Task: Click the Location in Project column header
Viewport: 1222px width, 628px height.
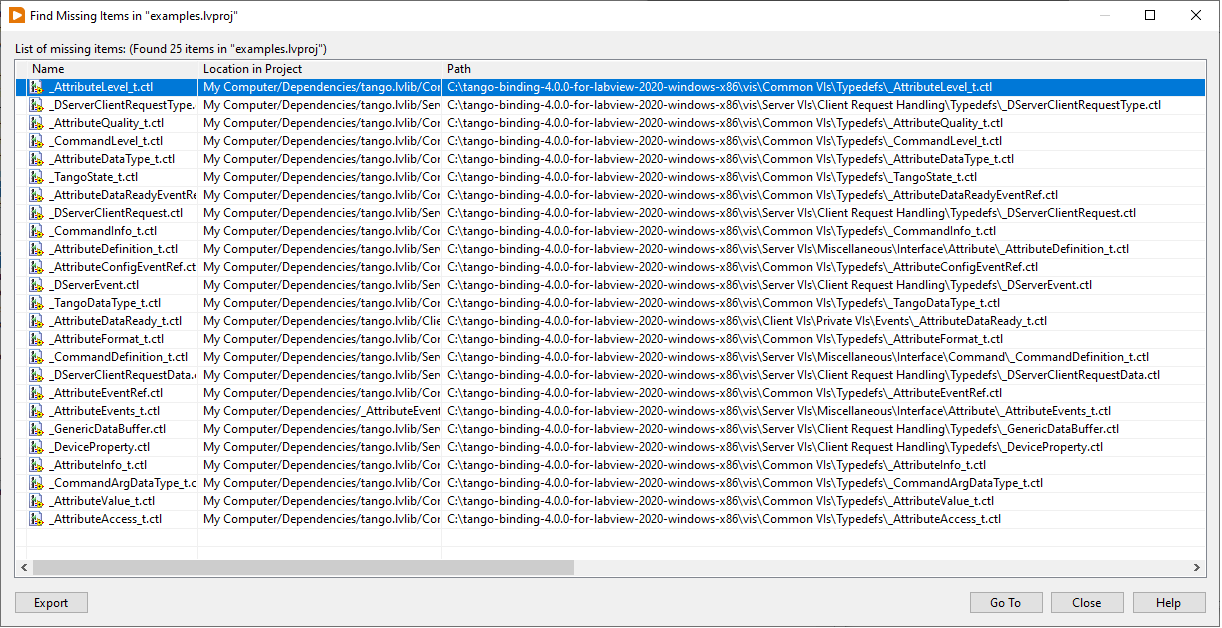Action: coord(320,69)
